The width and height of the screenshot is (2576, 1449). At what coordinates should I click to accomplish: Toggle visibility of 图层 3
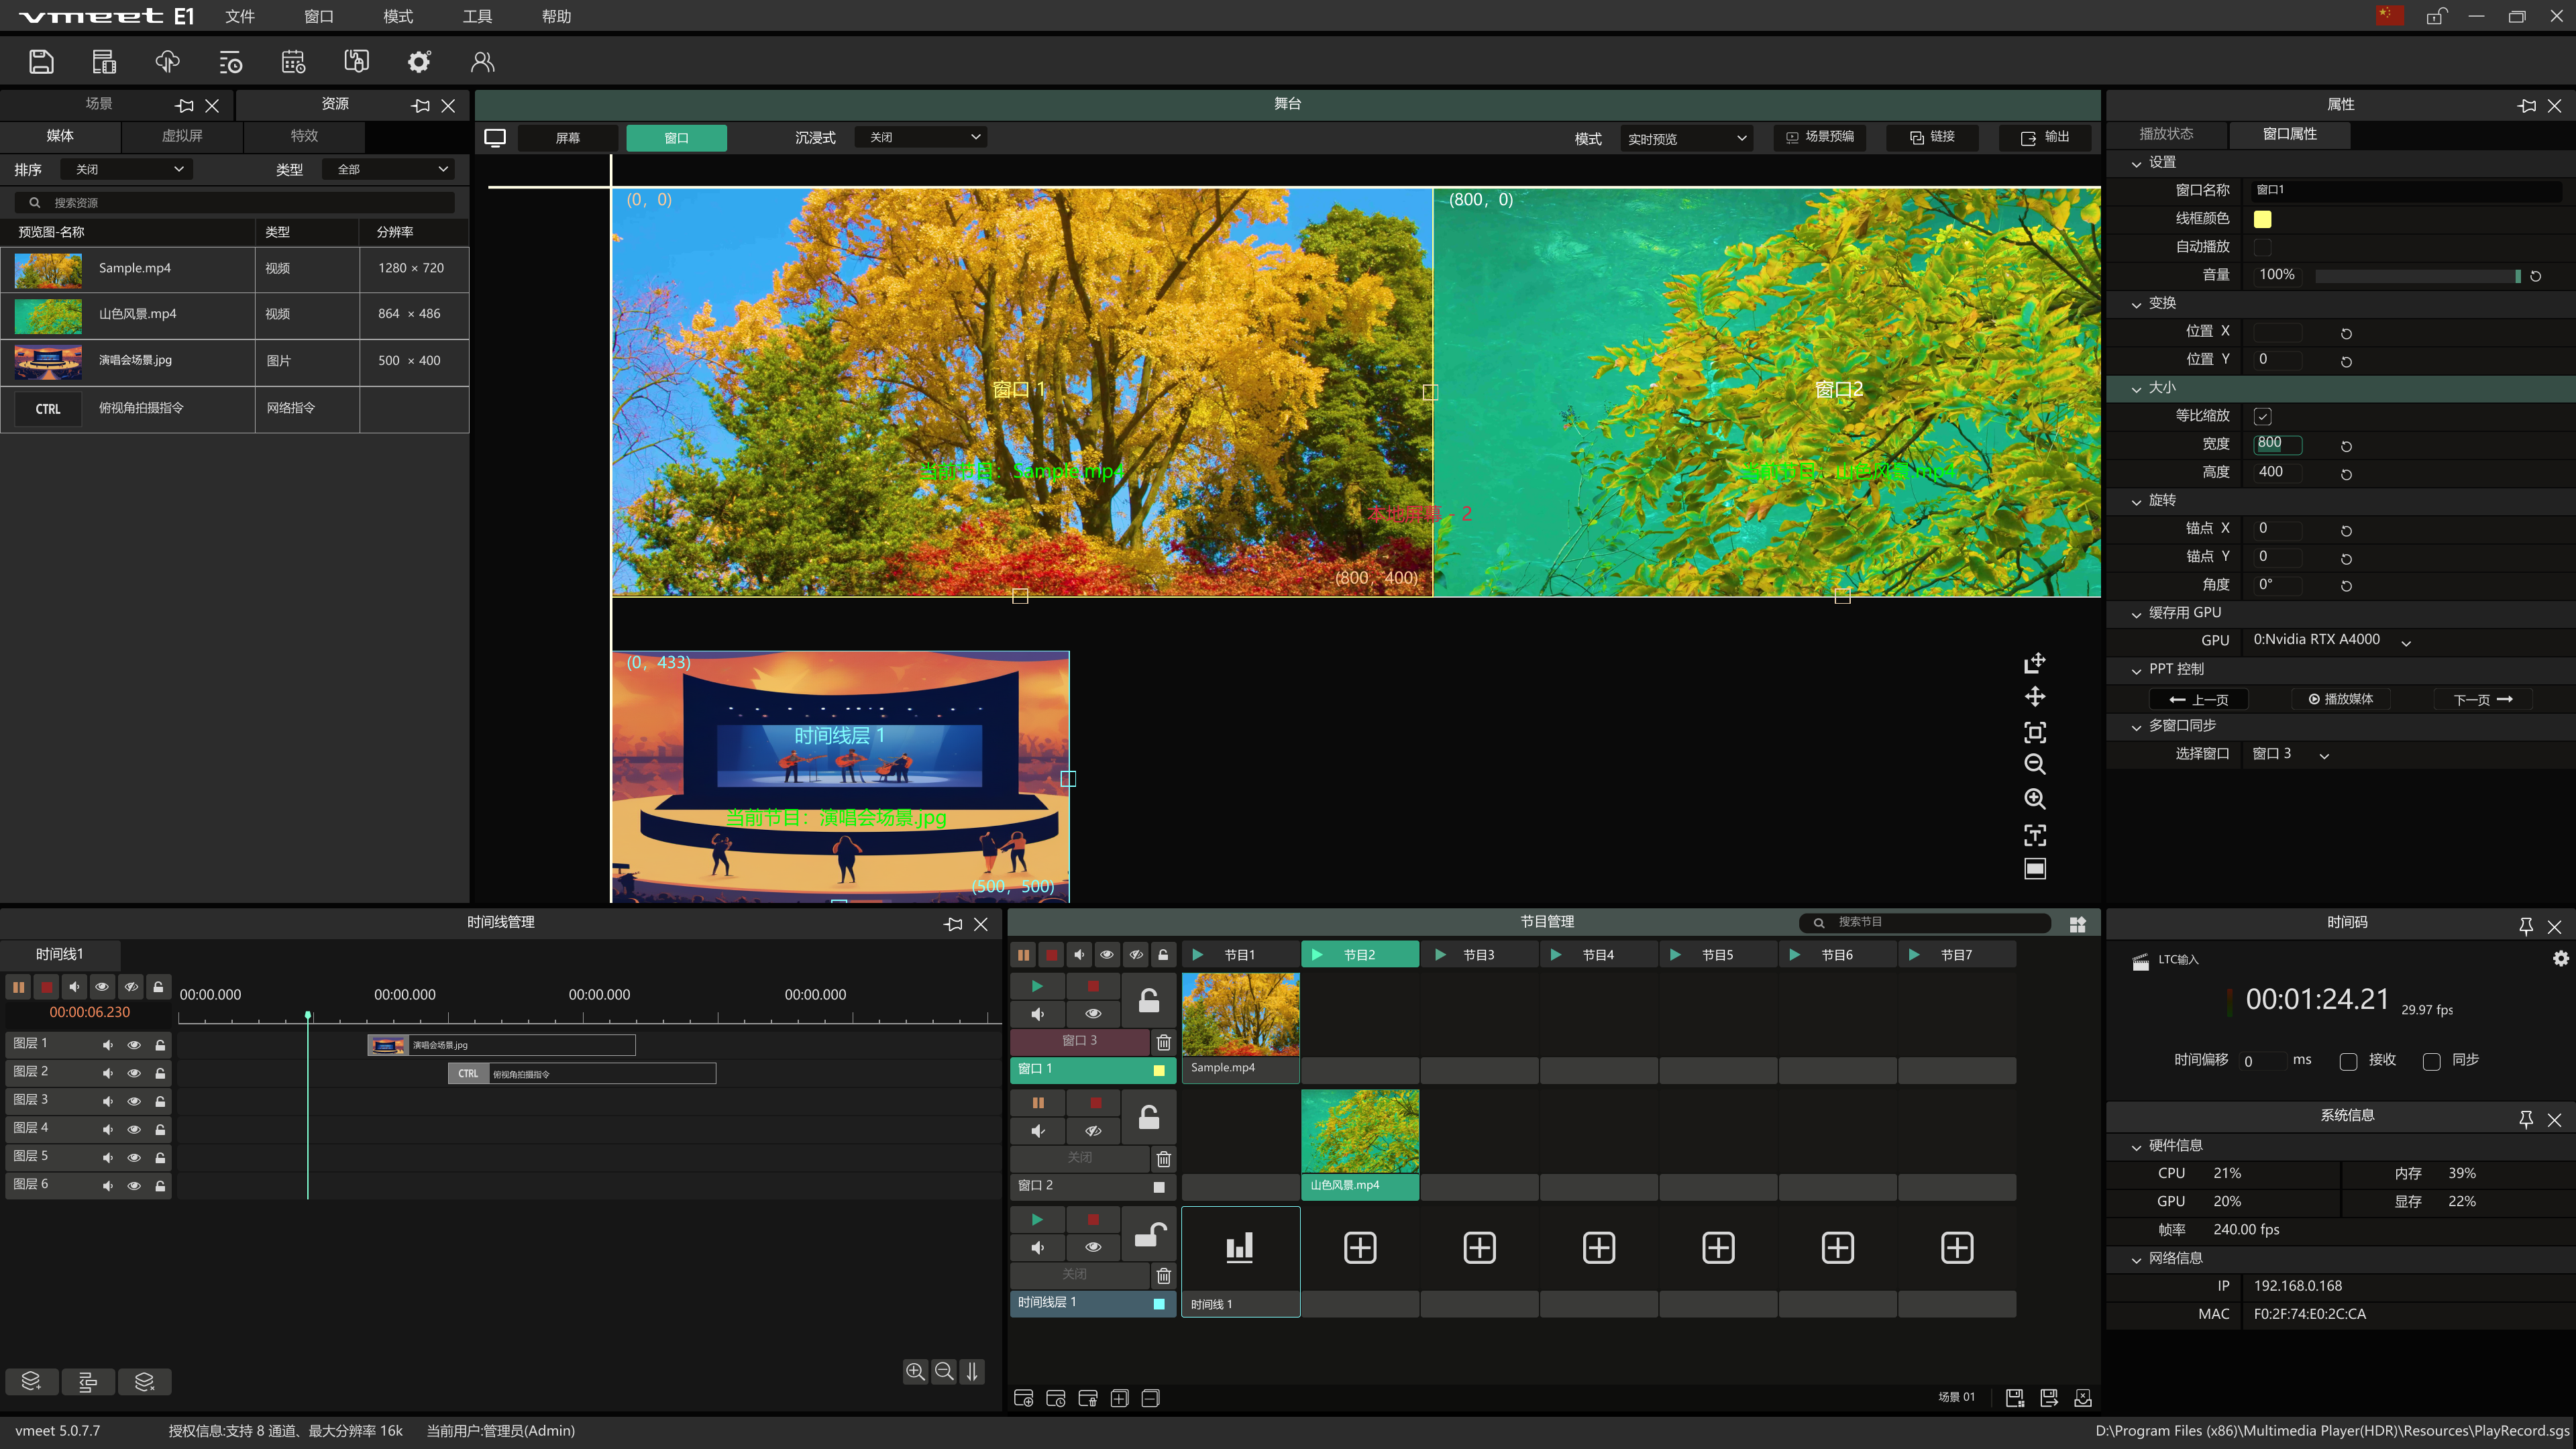134,1101
